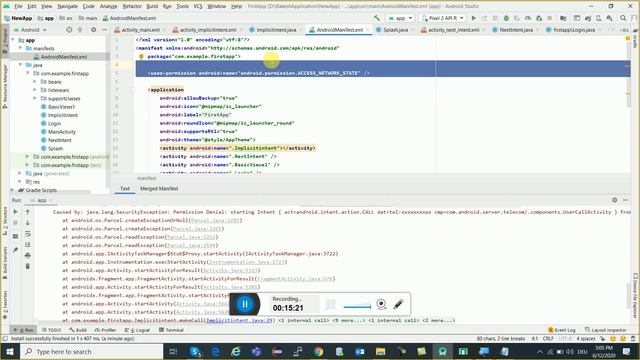Clear Run console with trash icon
Viewport: 640px width, 360px height.
27,266
